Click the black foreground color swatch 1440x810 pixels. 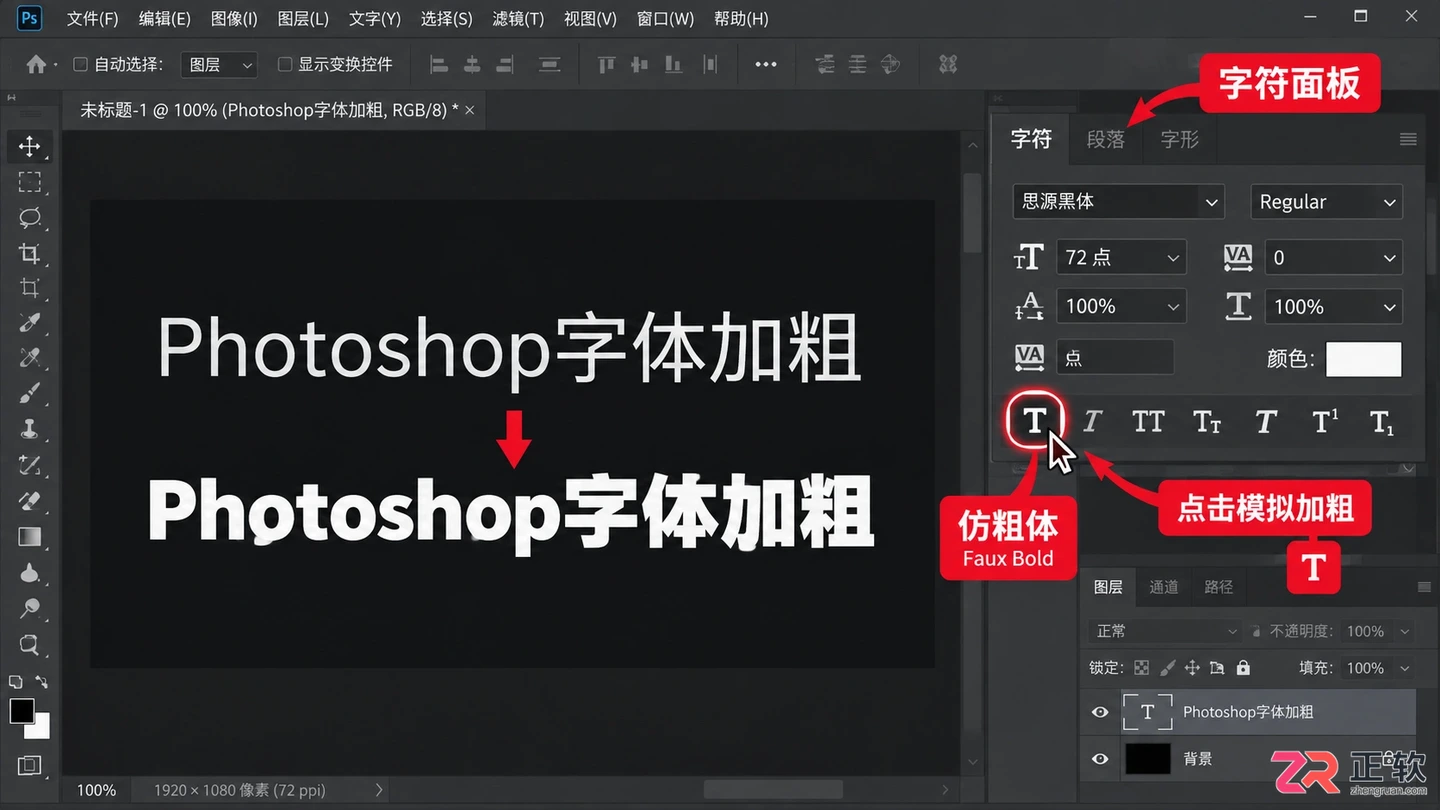click(x=22, y=710)
